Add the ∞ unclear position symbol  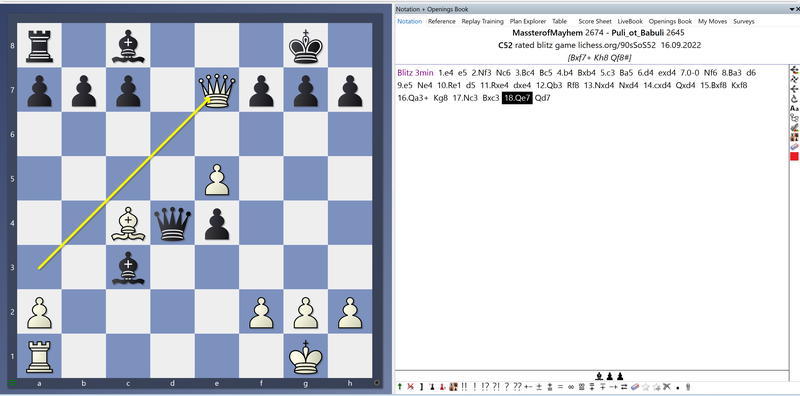tap(571, 387)
